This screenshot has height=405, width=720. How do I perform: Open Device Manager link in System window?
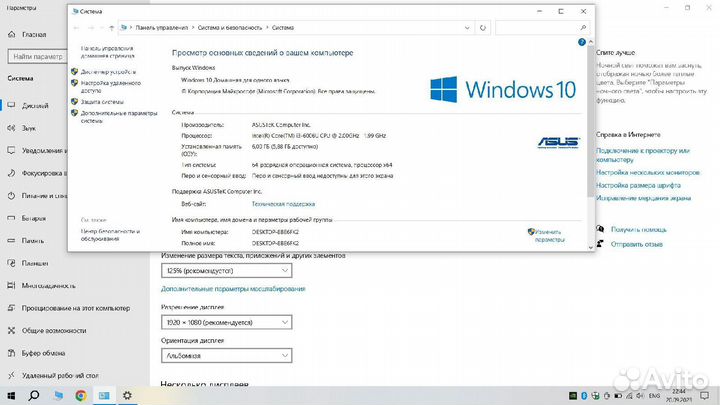(x=108, y=72)
